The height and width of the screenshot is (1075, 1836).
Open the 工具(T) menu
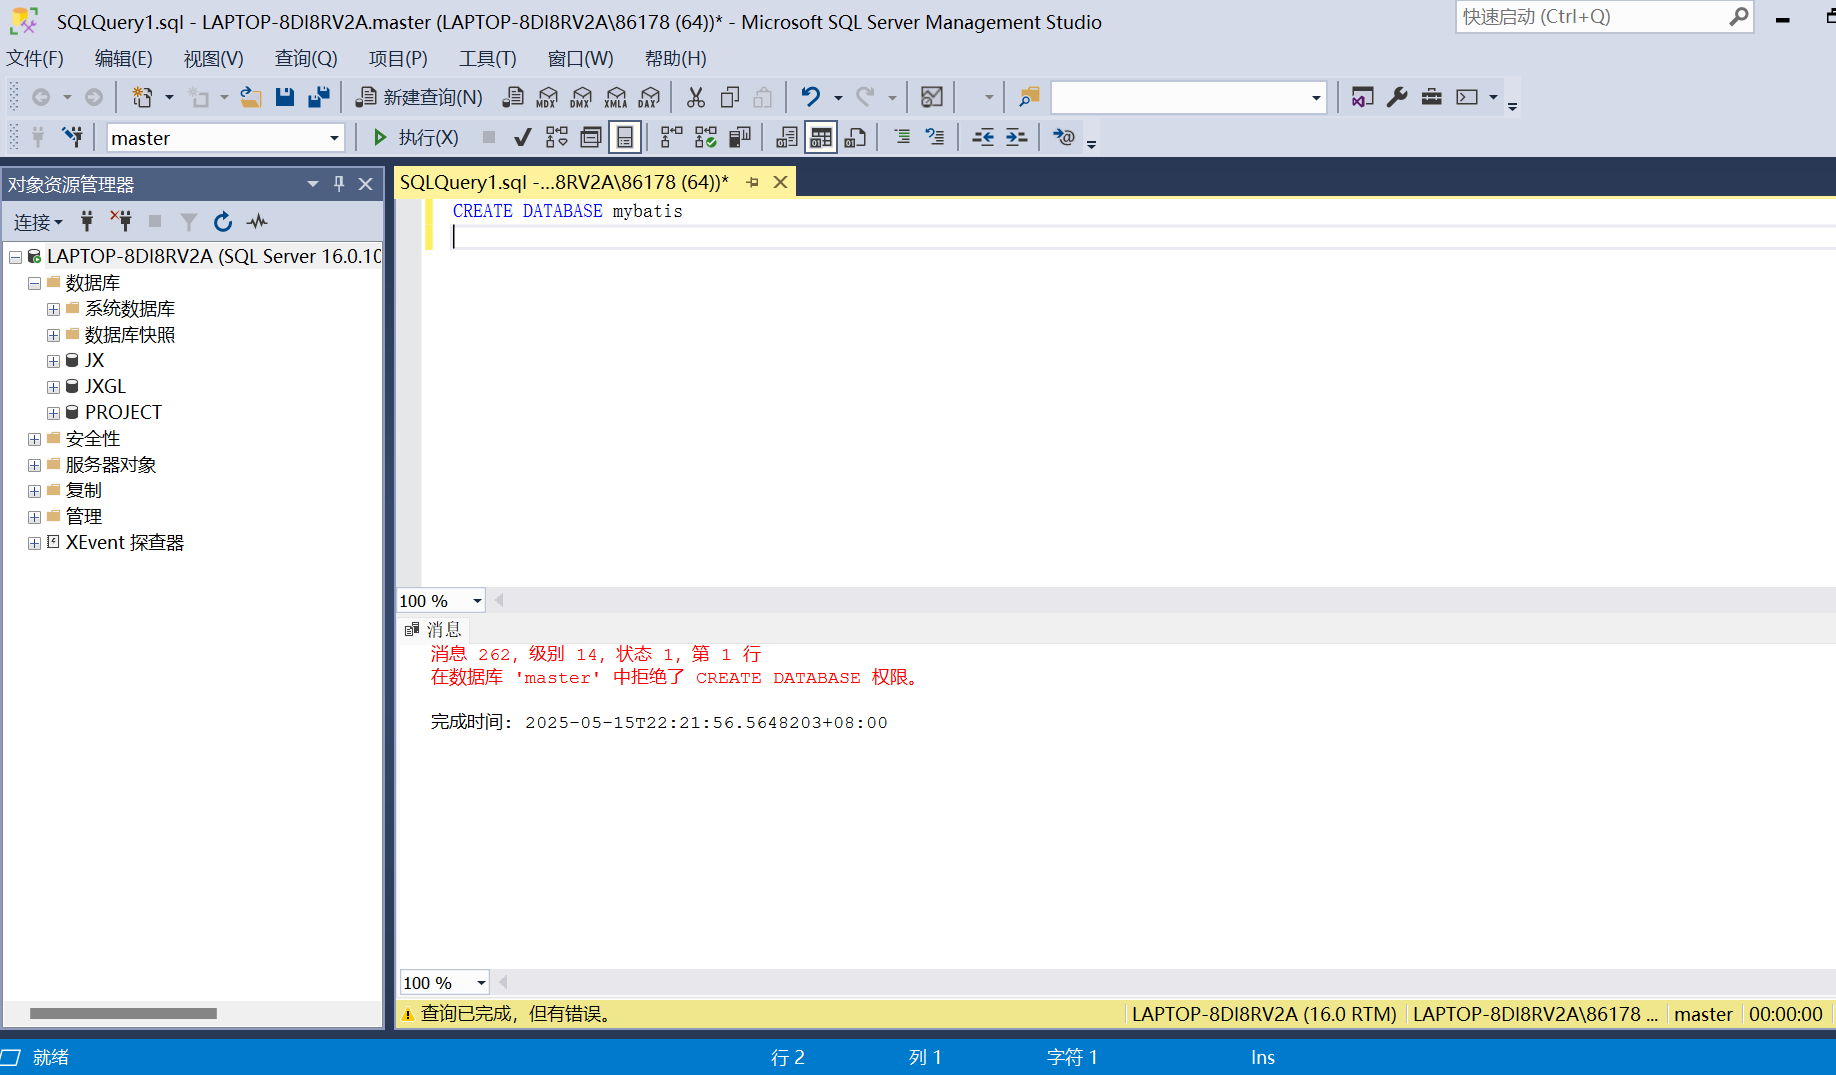(487, 59)
